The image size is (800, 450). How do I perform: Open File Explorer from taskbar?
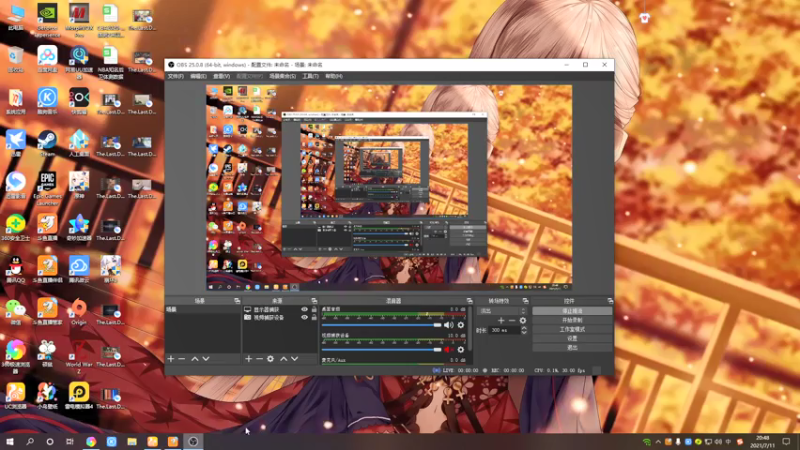[132, 441]
